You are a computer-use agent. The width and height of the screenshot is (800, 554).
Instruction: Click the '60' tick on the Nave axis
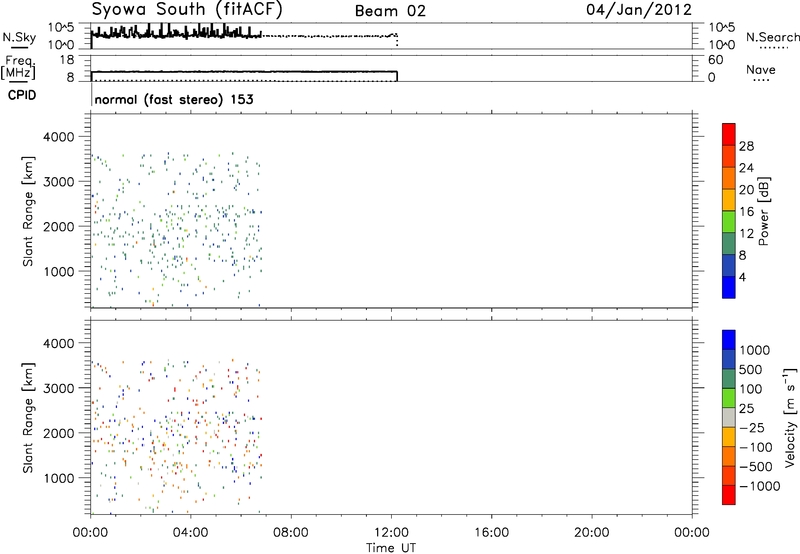click(x=715, y=60)
